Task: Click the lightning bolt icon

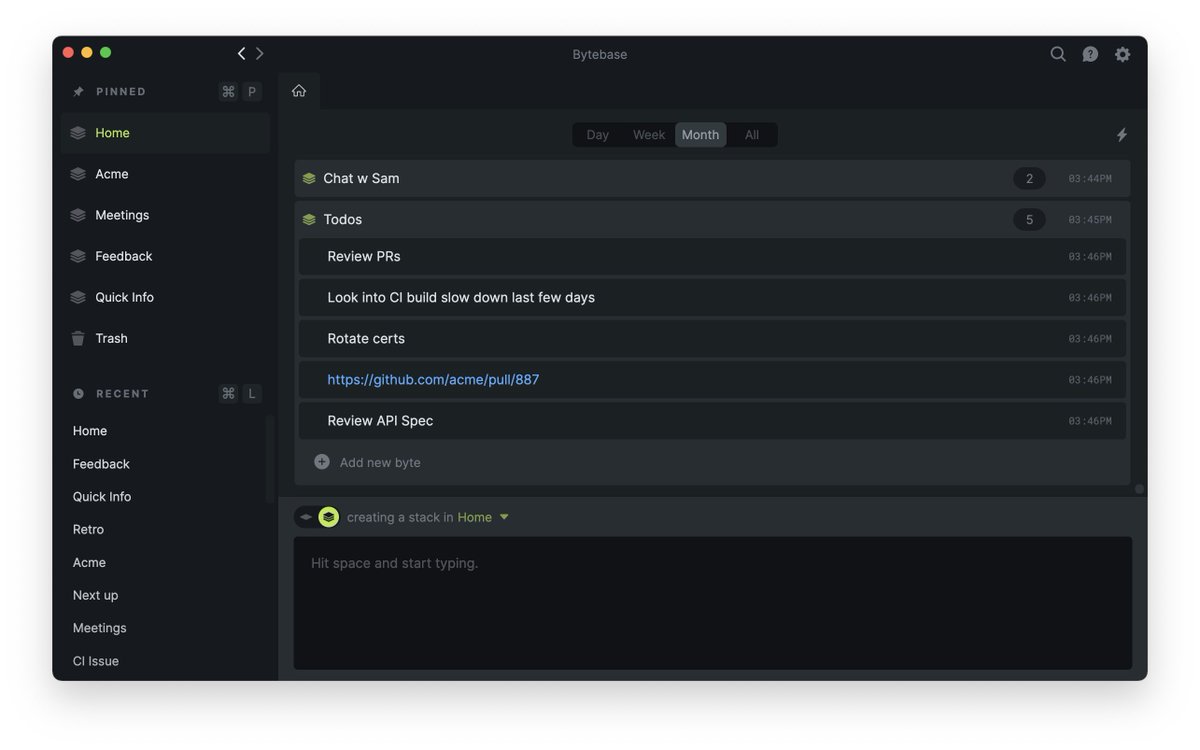Action: [x=1122, y=134]
